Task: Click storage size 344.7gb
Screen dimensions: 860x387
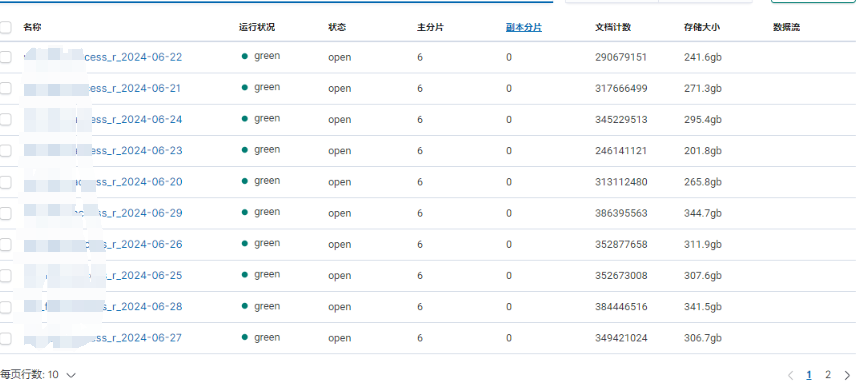Action: (703, 213)
